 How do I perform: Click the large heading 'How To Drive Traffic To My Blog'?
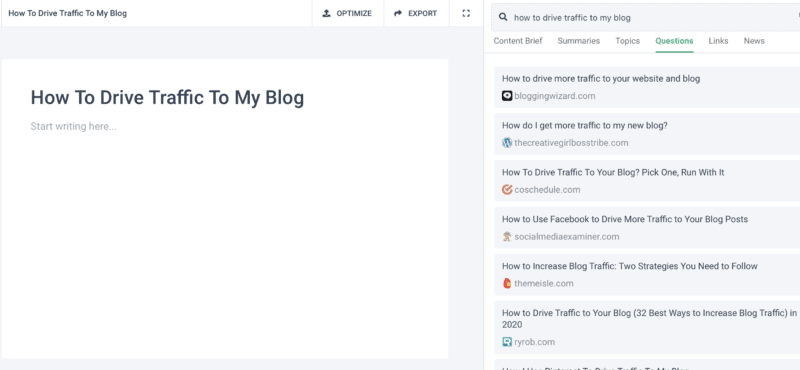coord(167,97)
